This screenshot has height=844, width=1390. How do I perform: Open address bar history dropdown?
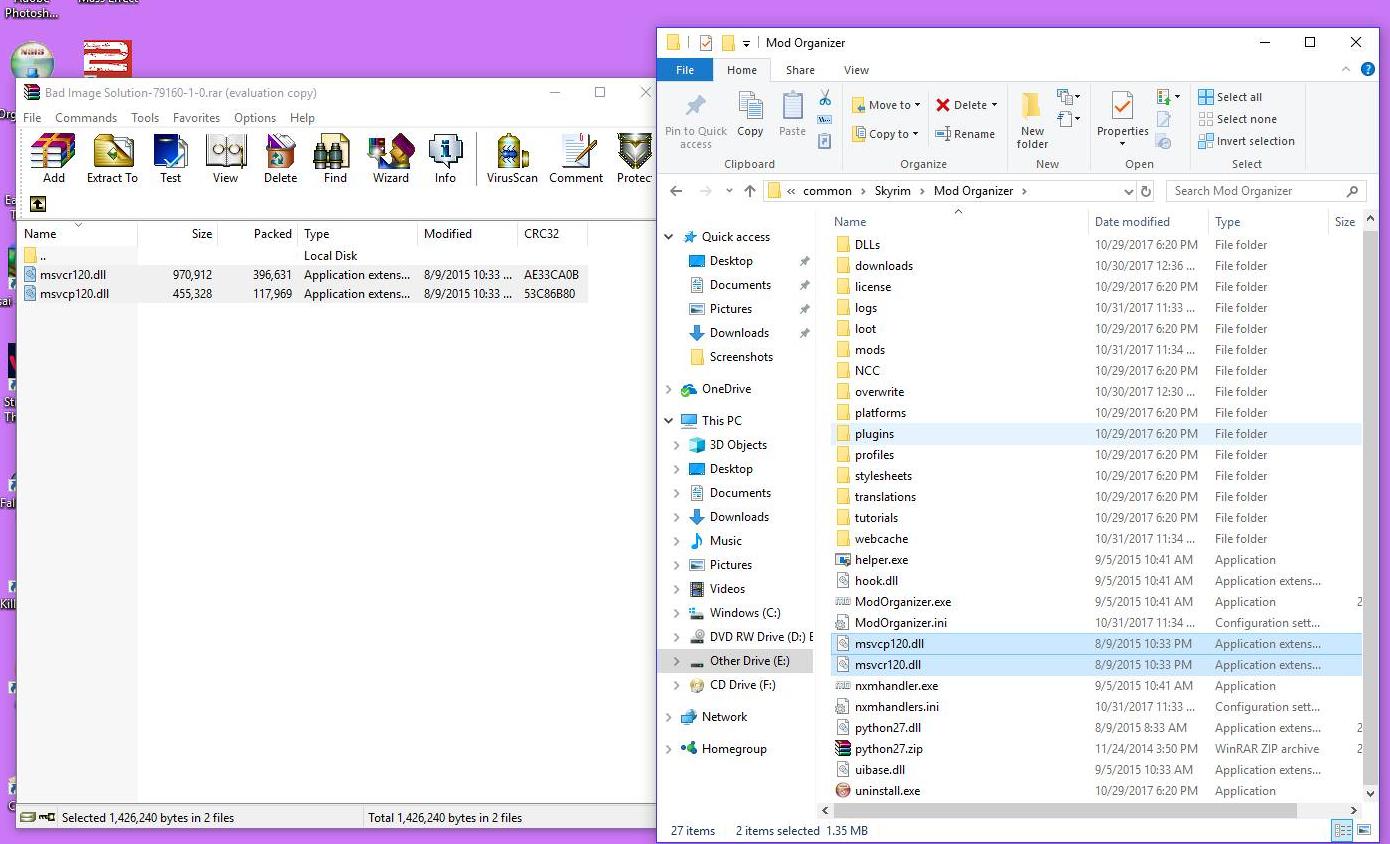pos(1129,191)
